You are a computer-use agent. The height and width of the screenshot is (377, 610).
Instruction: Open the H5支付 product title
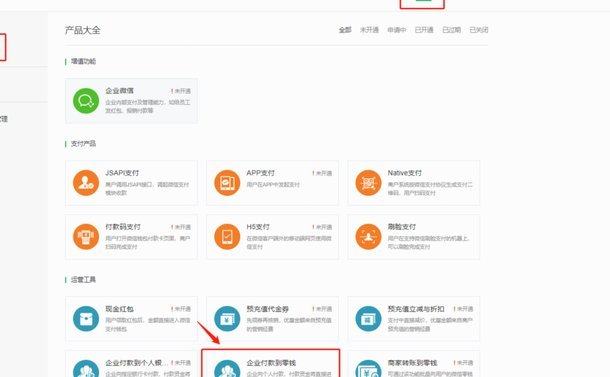coord(258,226)
